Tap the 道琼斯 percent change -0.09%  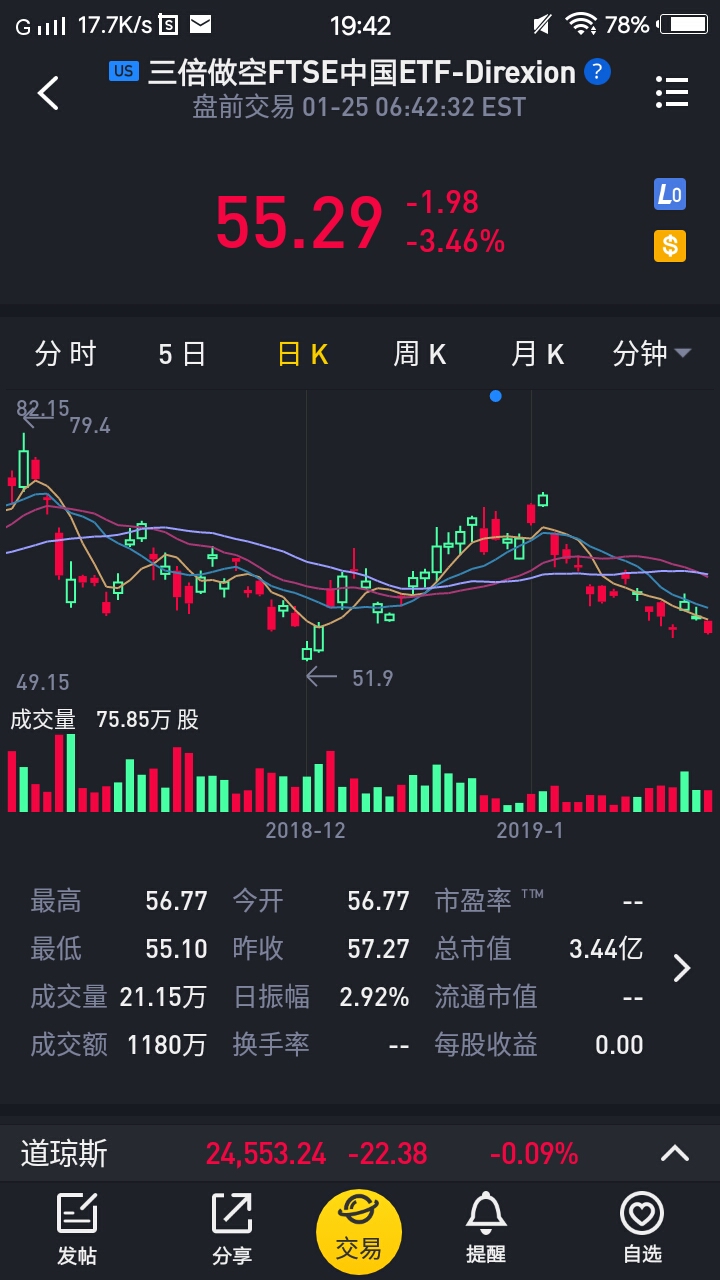(x=534, y=1154)
